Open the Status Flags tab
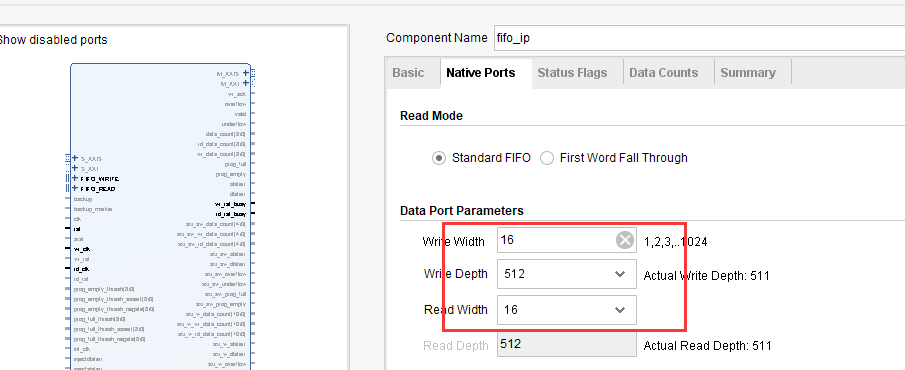The width and height of the screenshot is (905, 370). pos(572,73)
